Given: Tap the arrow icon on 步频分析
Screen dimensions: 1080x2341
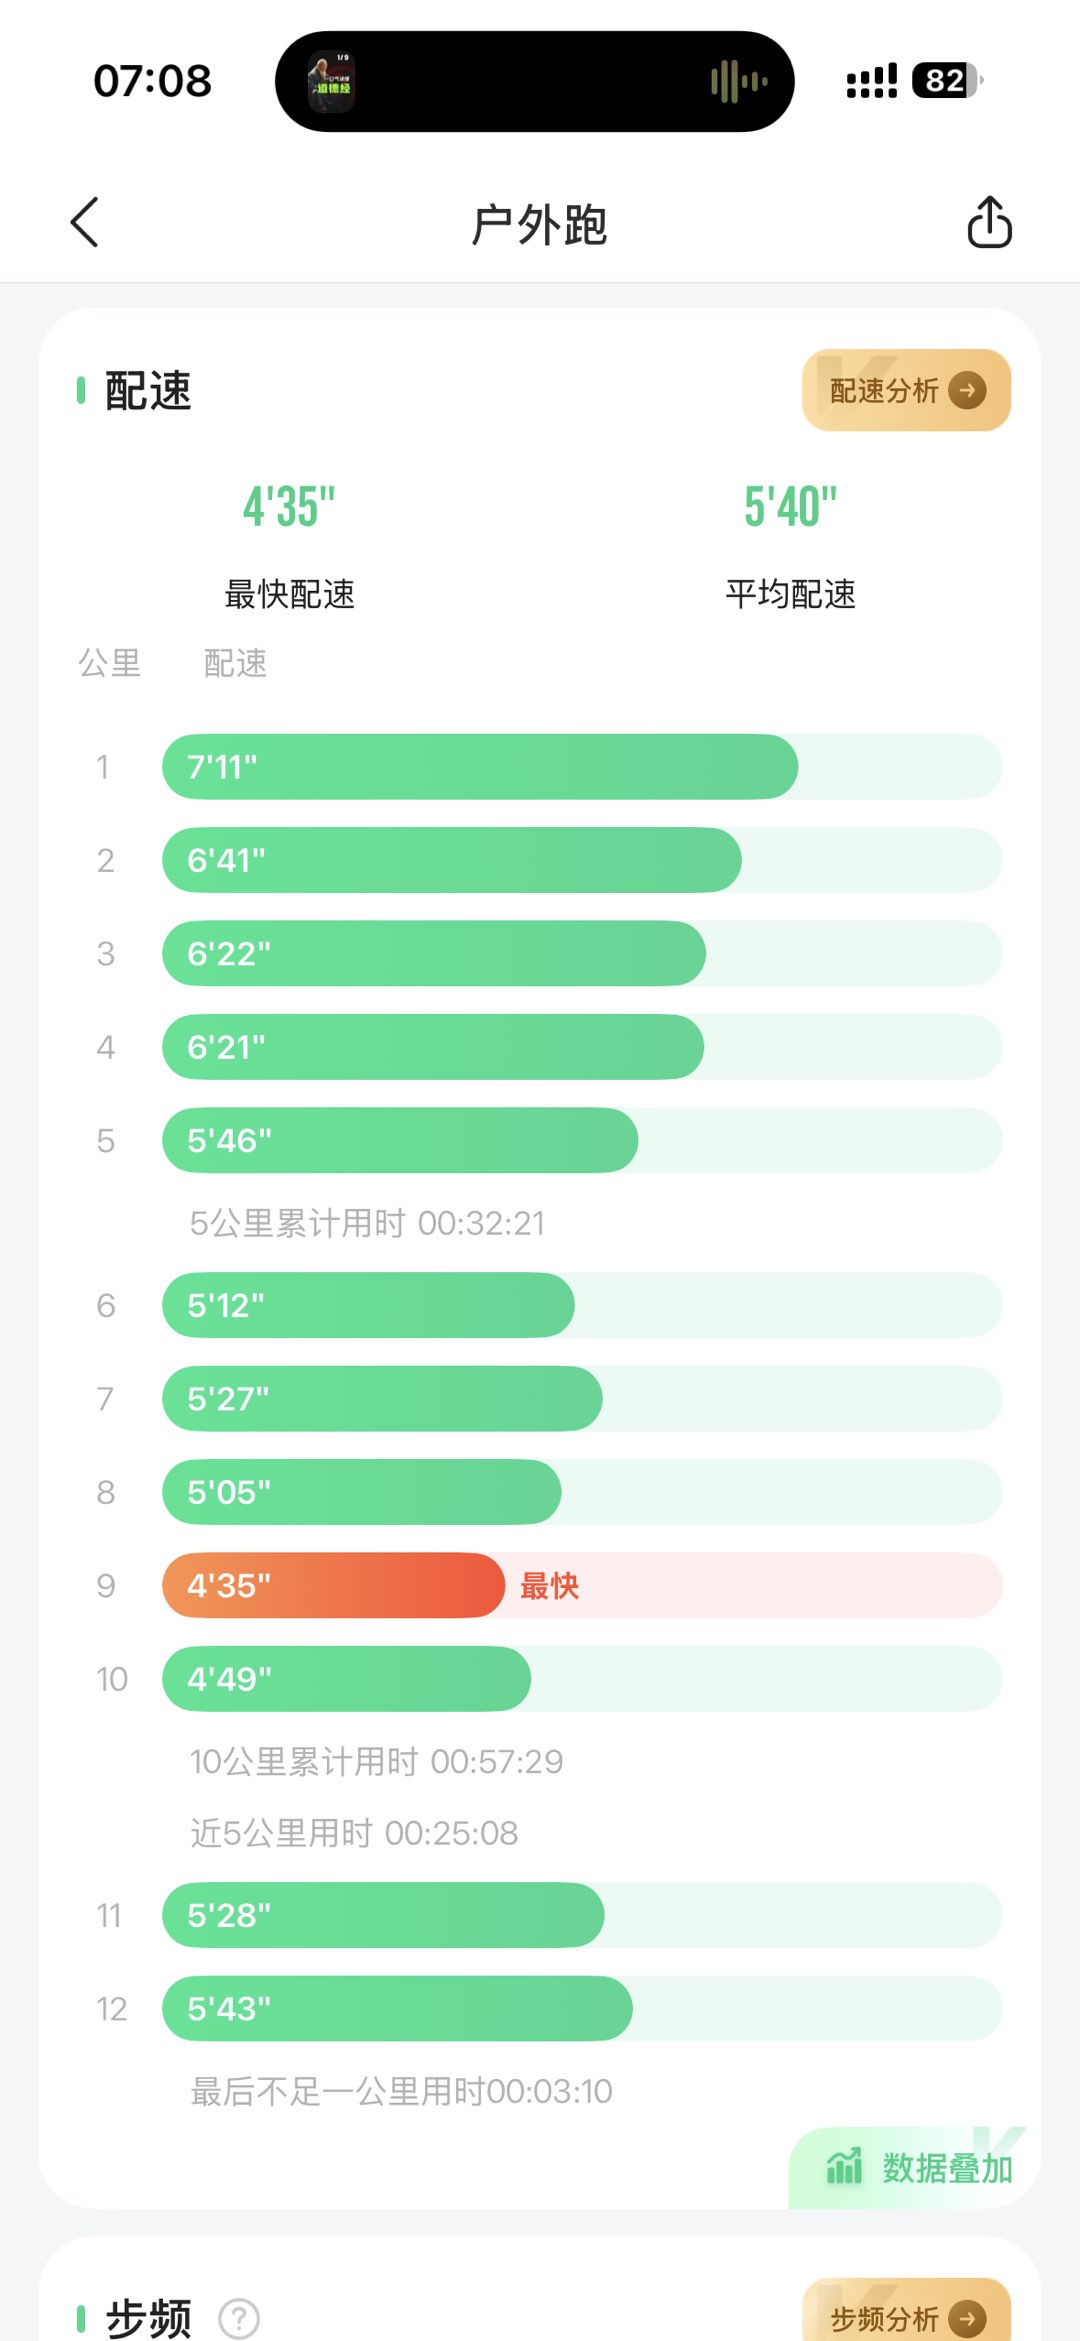Looking at the screenshot, I should click(x=967, y=2318).
